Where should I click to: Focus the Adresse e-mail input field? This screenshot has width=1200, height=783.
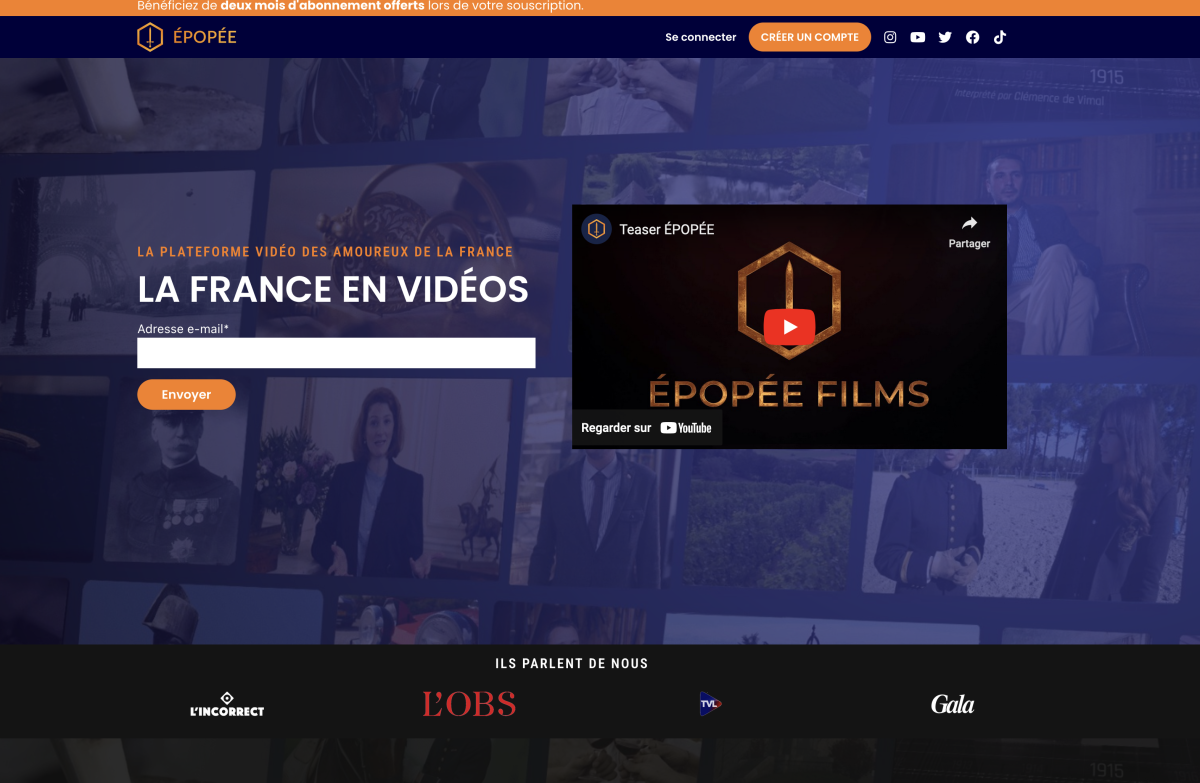tap(336, 353)
